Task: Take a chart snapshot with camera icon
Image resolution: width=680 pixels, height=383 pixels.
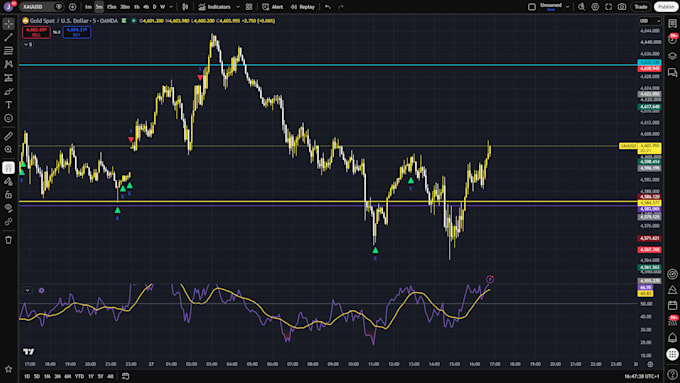Action: coord(622,7)
